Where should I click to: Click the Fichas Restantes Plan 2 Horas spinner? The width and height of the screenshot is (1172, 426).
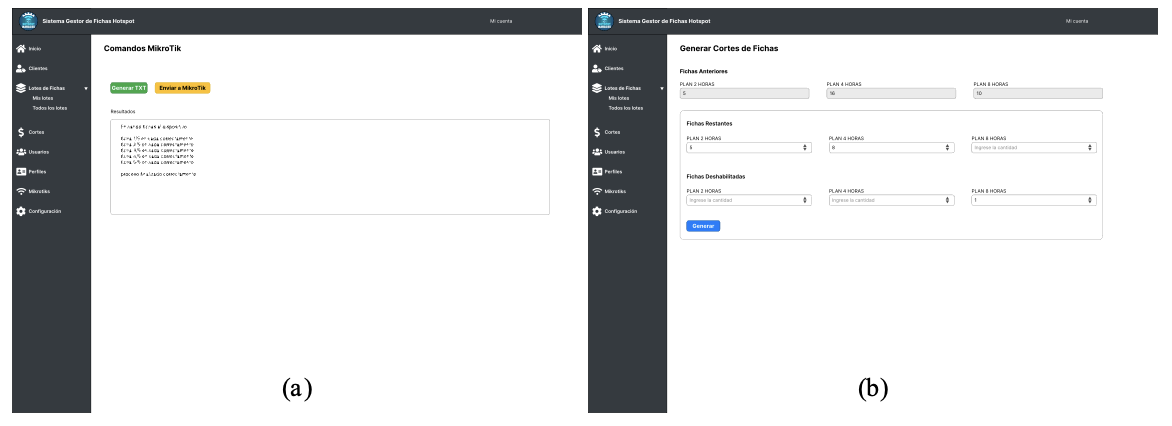806,147
